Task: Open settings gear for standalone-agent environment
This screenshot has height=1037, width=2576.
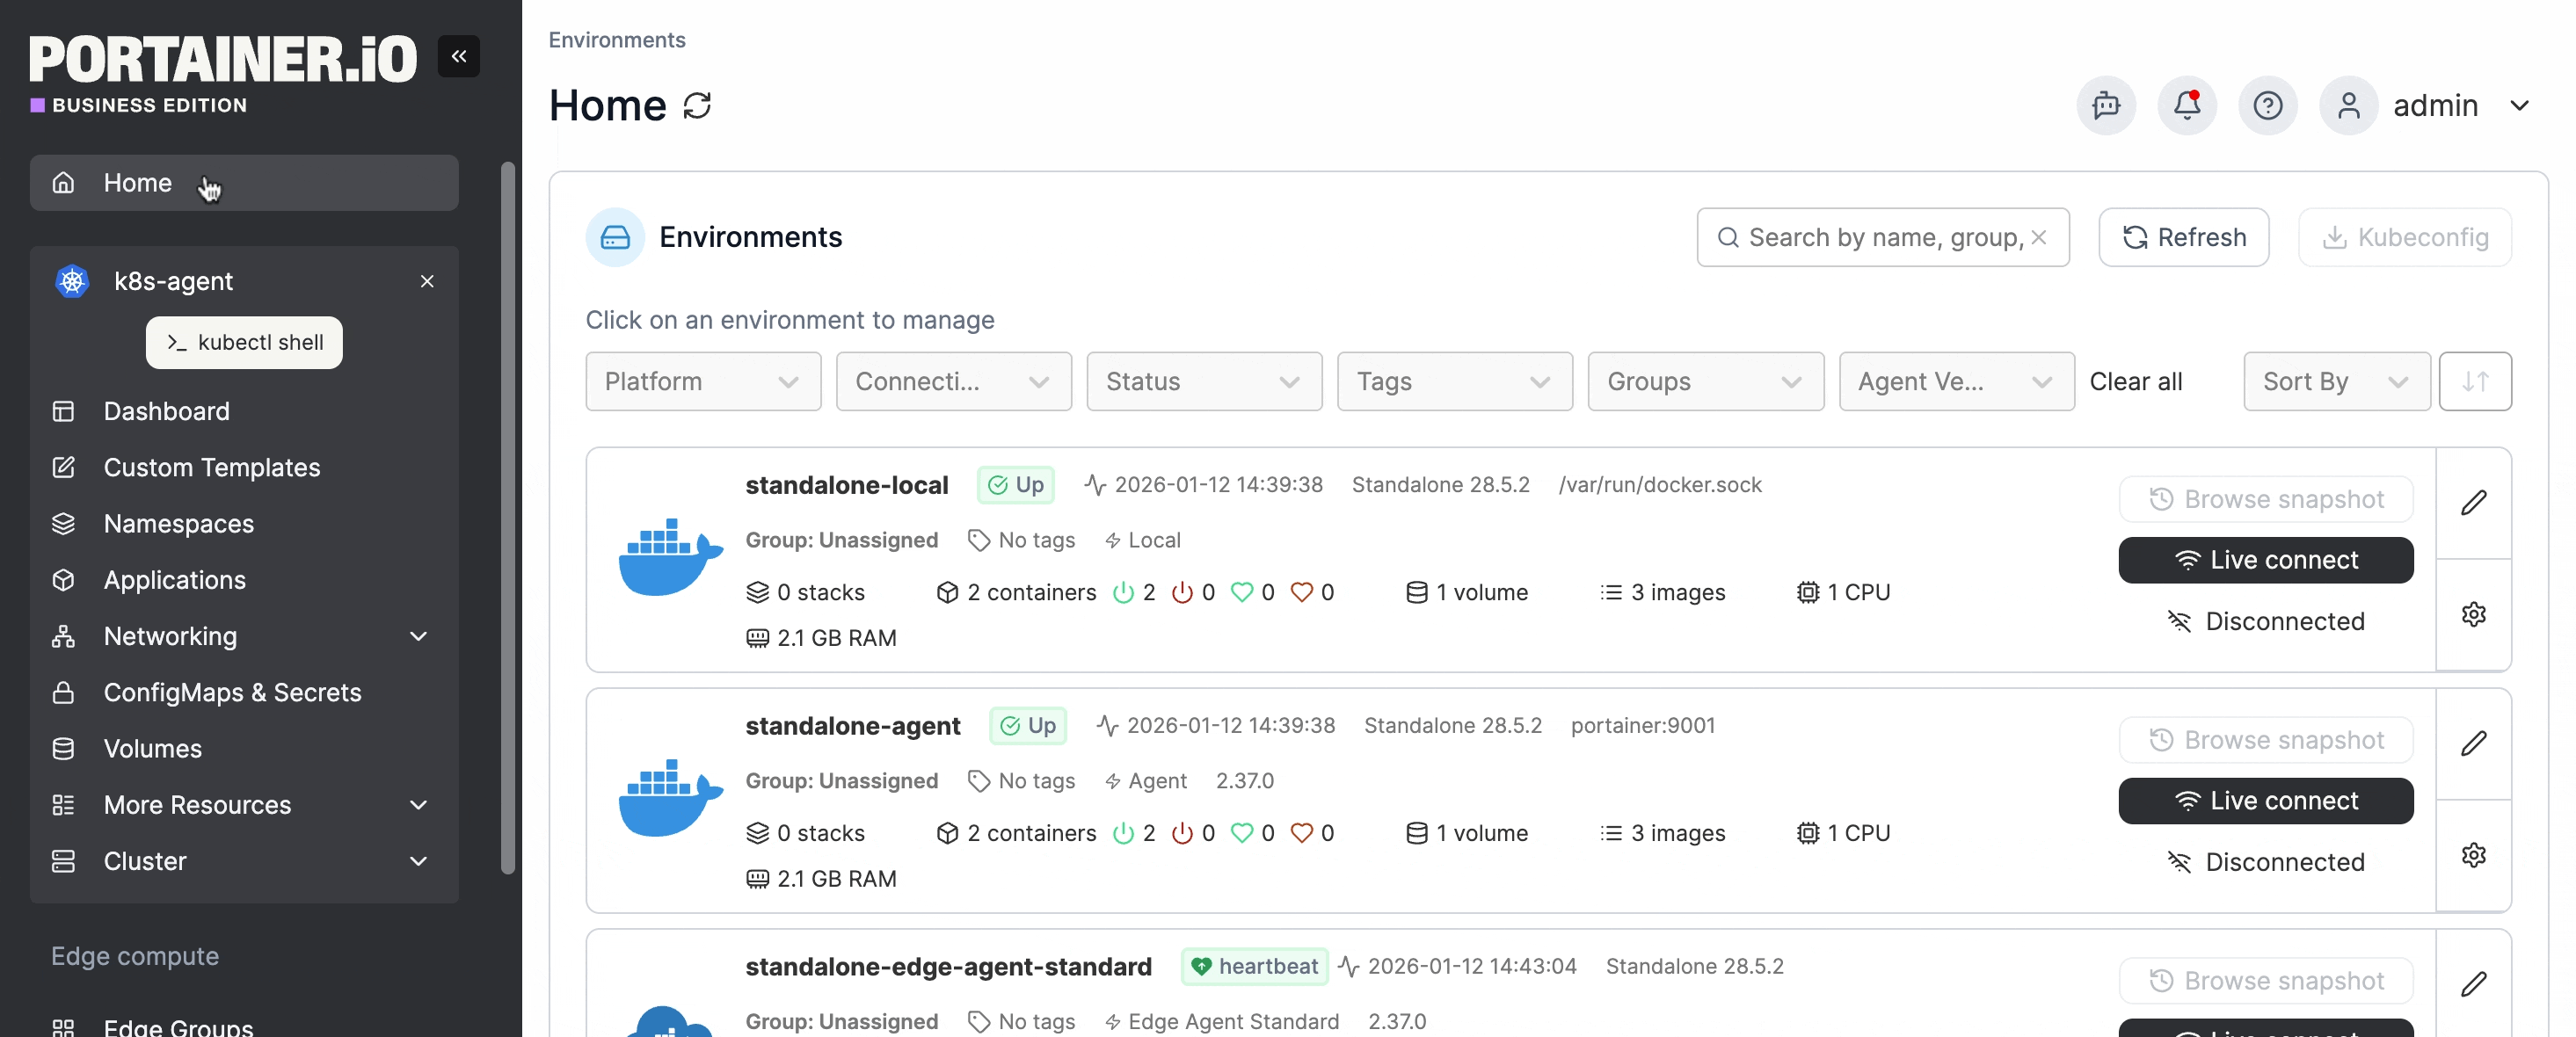Action: coord(2473,855)
